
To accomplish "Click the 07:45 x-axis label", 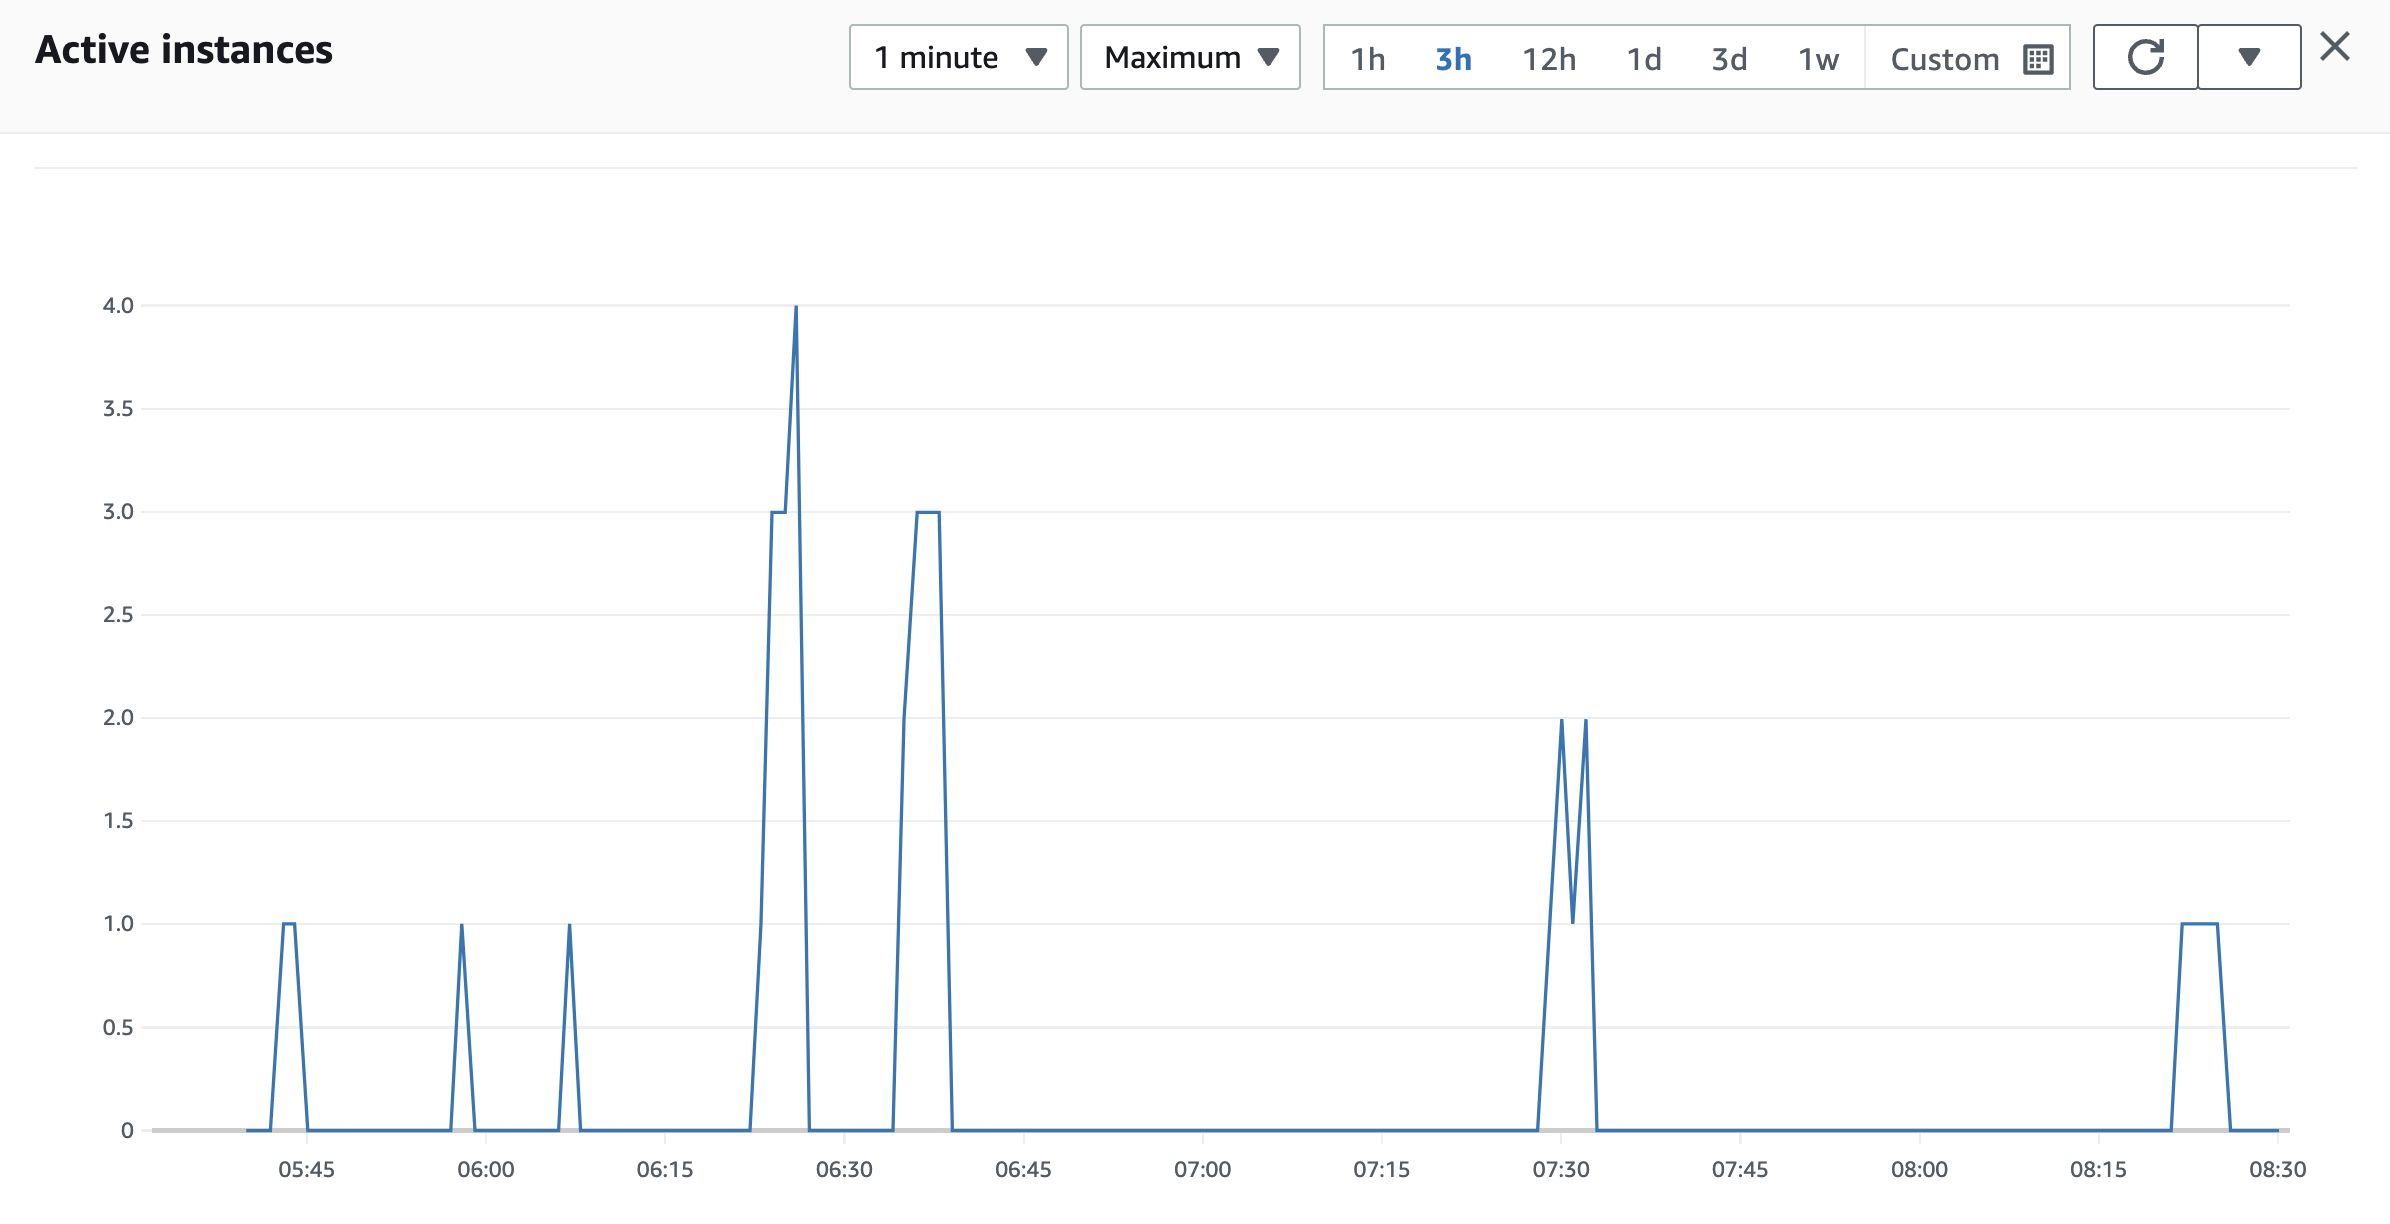I will tap(1740, 1169).
